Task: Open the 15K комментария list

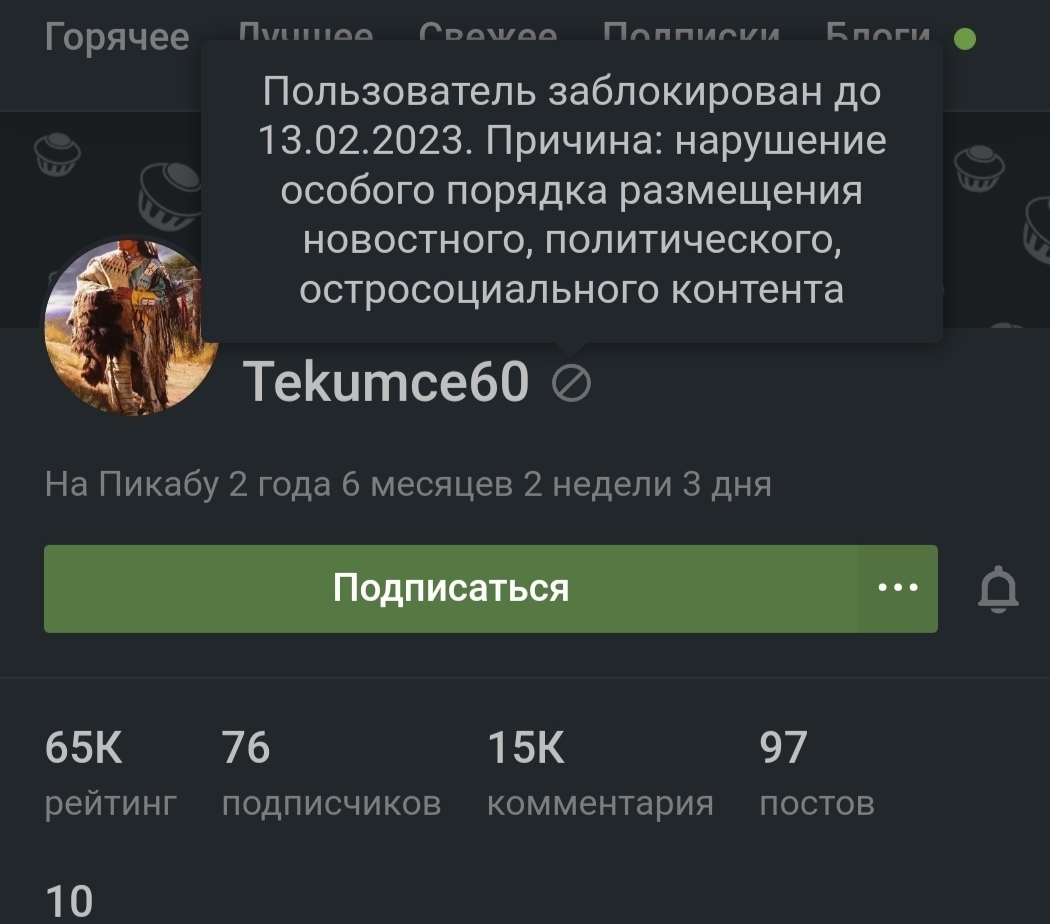Action: coord(600,774)
